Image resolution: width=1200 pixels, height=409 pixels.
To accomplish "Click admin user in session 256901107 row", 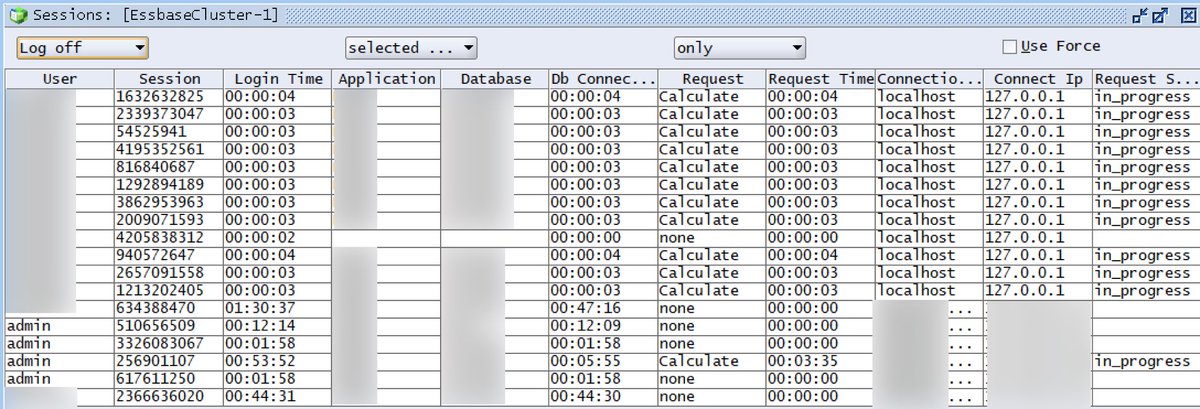I will click(x=28, y=361).
